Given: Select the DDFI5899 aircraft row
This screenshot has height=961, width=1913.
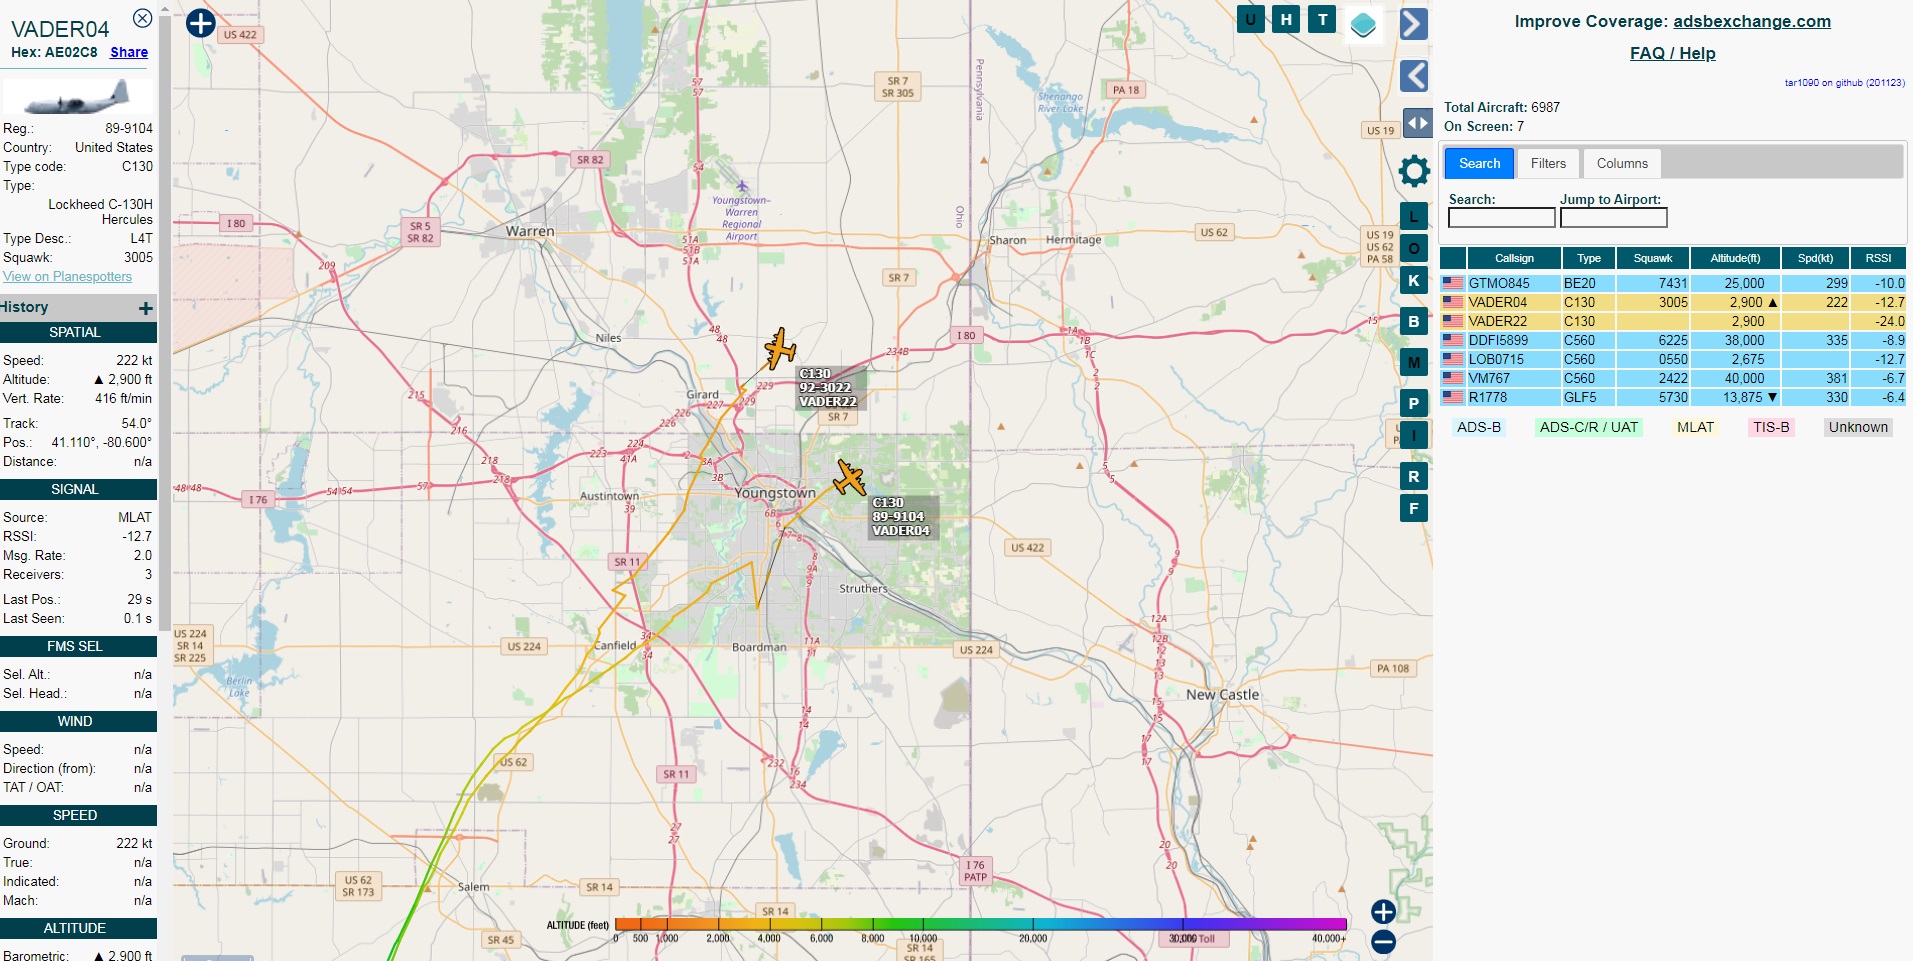Looking at the screenshot, I should [1673, 340].
